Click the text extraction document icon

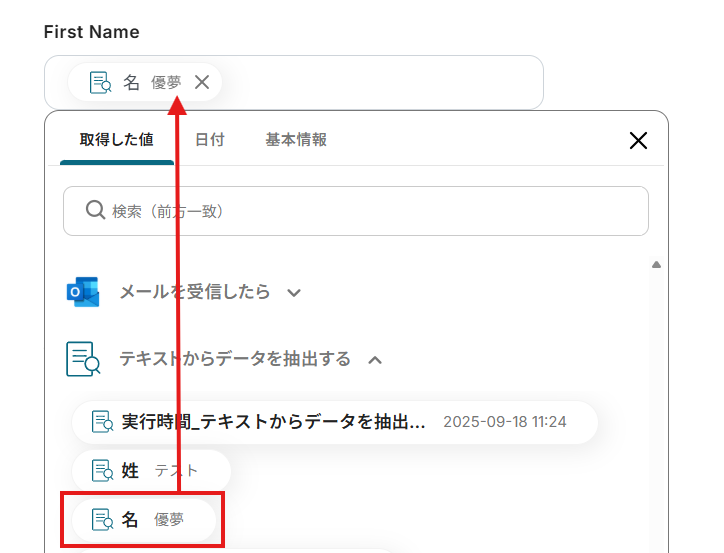pyautogui.click(x=83, y=358)
